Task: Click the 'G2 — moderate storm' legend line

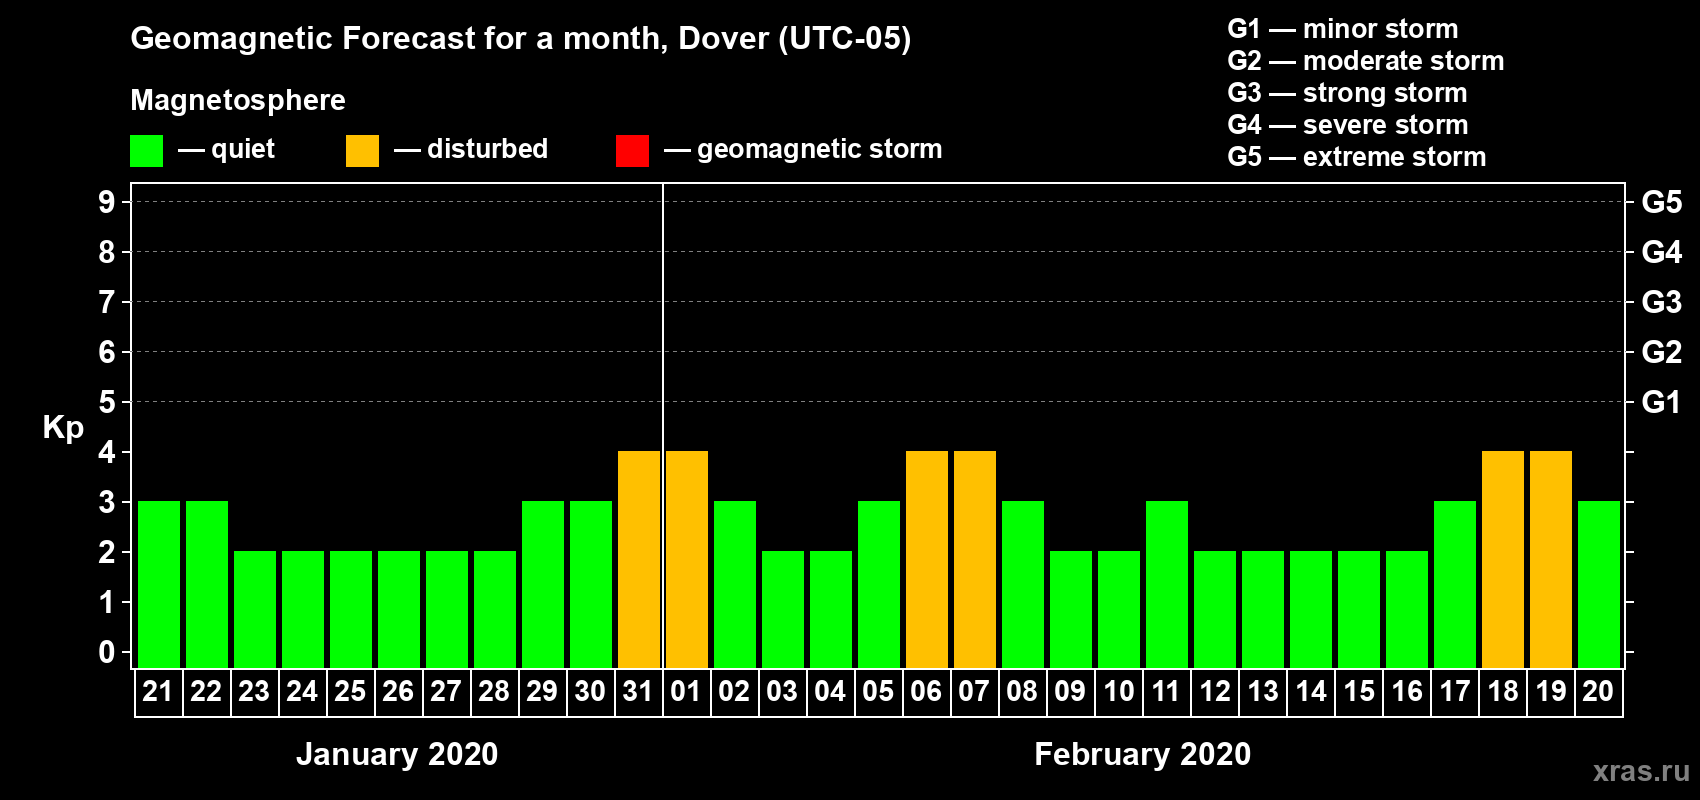Action: click(x=1366, y=61)
